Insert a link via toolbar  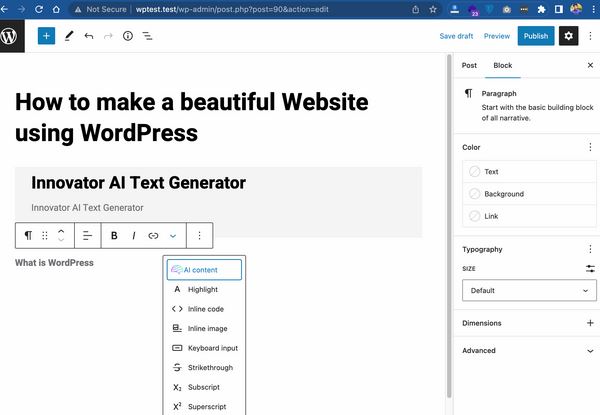153,236
